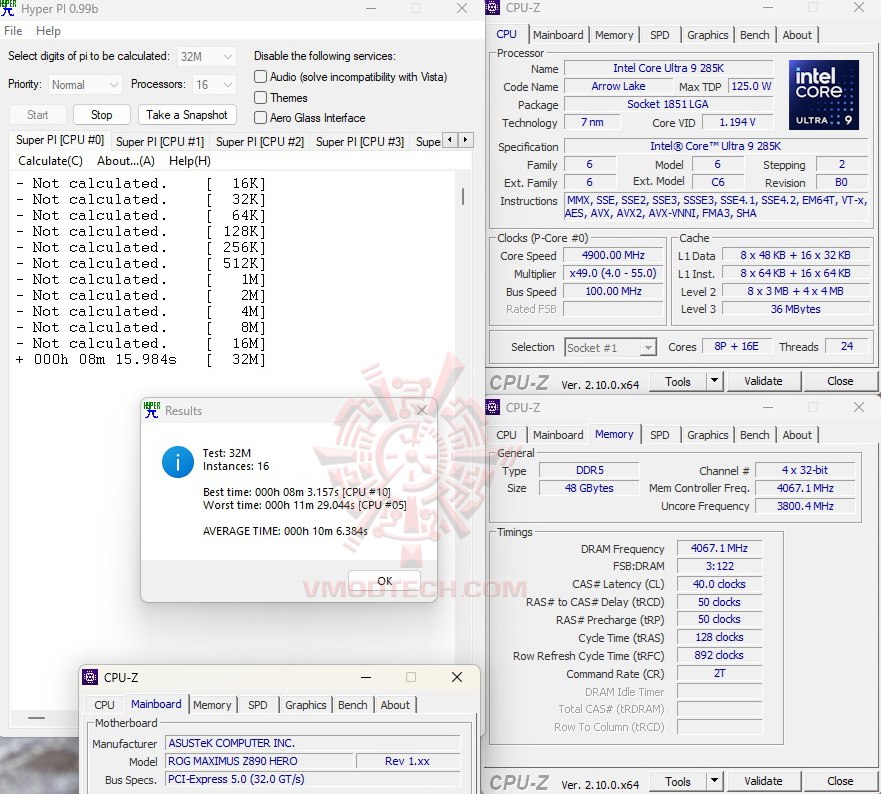Click the Stop button in Hyper PI
The image size is (881, 794).
click(x=102, y=115)
